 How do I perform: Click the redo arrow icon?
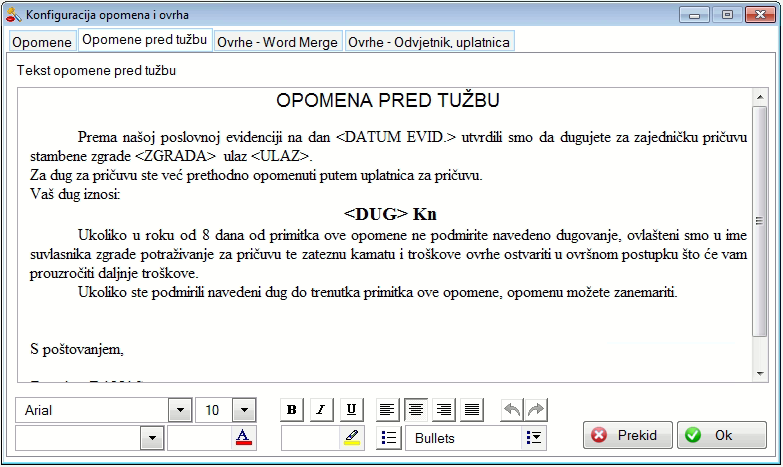[x=536, y=409]
